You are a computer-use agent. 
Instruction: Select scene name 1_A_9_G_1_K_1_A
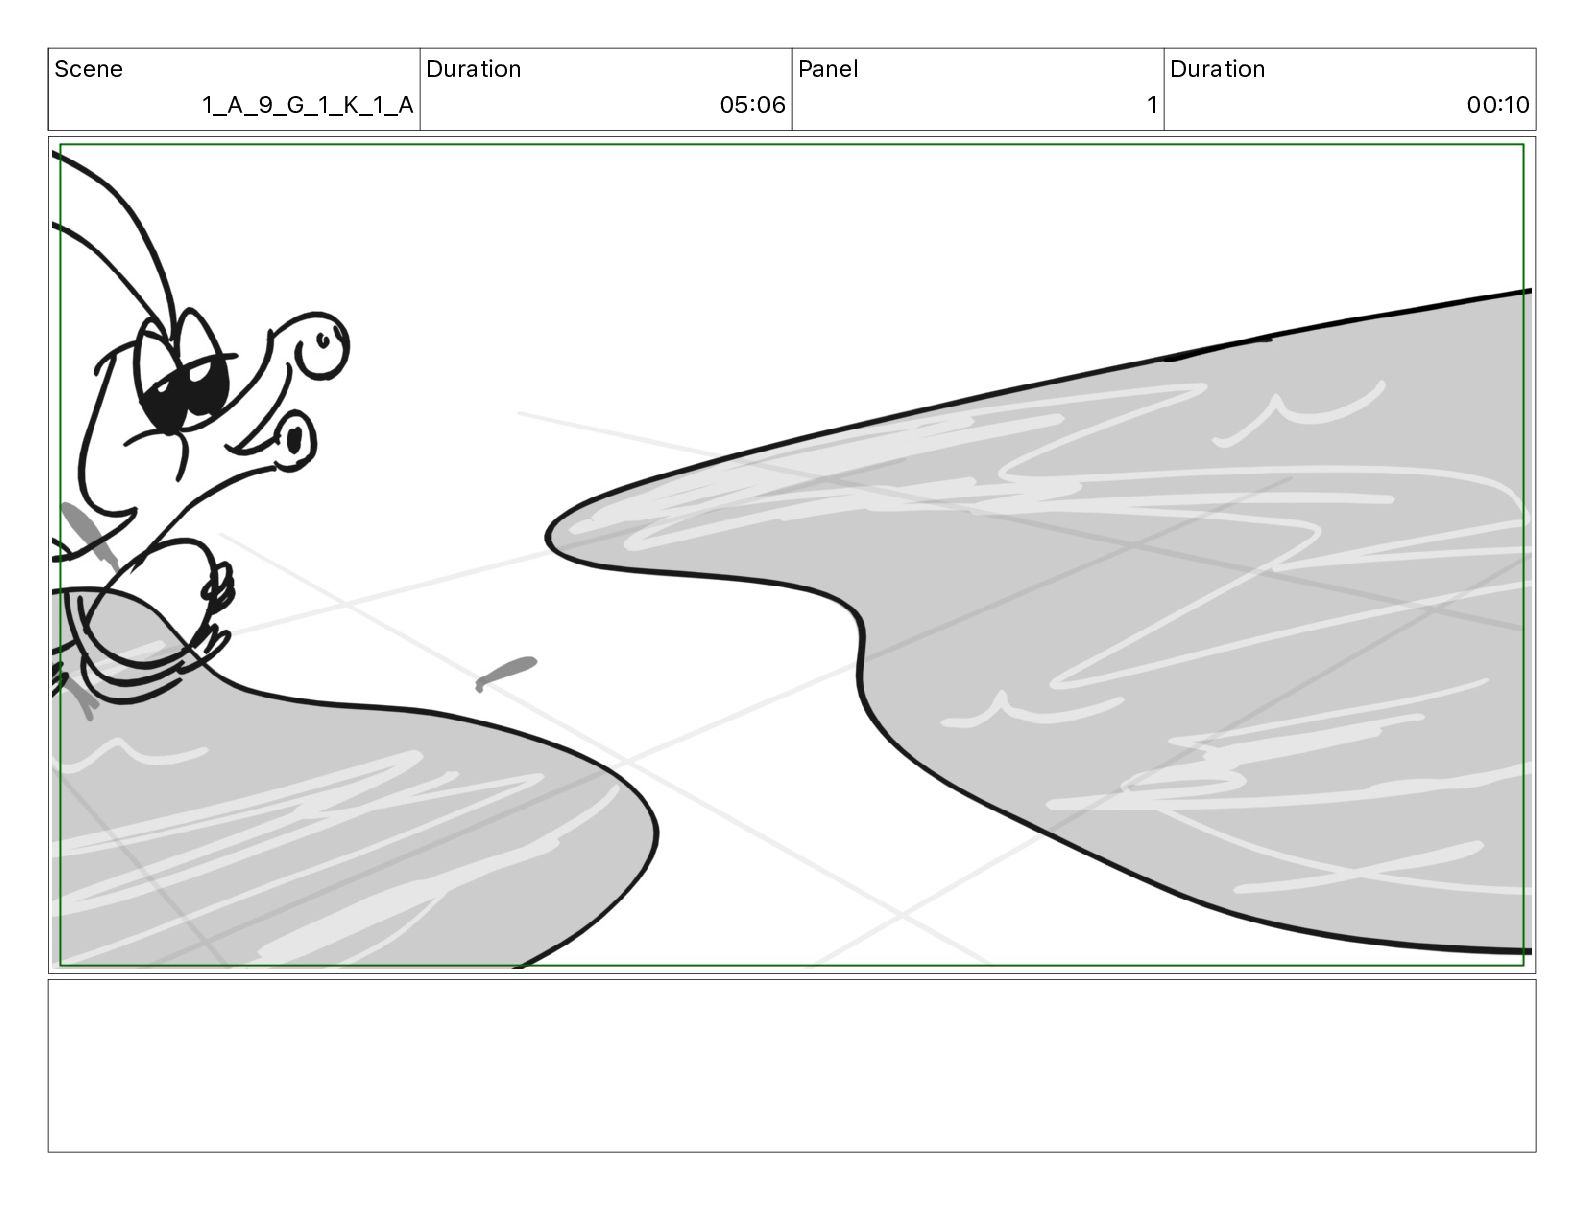pos(308,105)
